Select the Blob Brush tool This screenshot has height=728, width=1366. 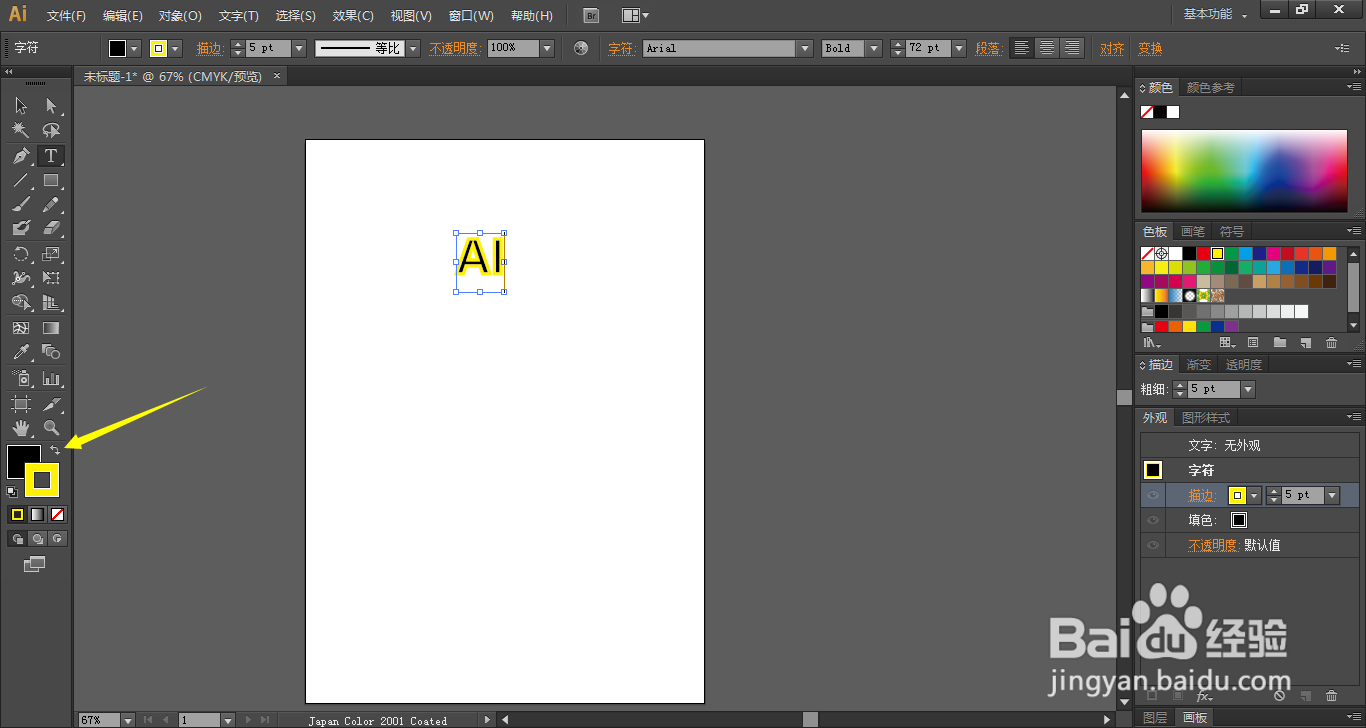click(x=21, y=229)
